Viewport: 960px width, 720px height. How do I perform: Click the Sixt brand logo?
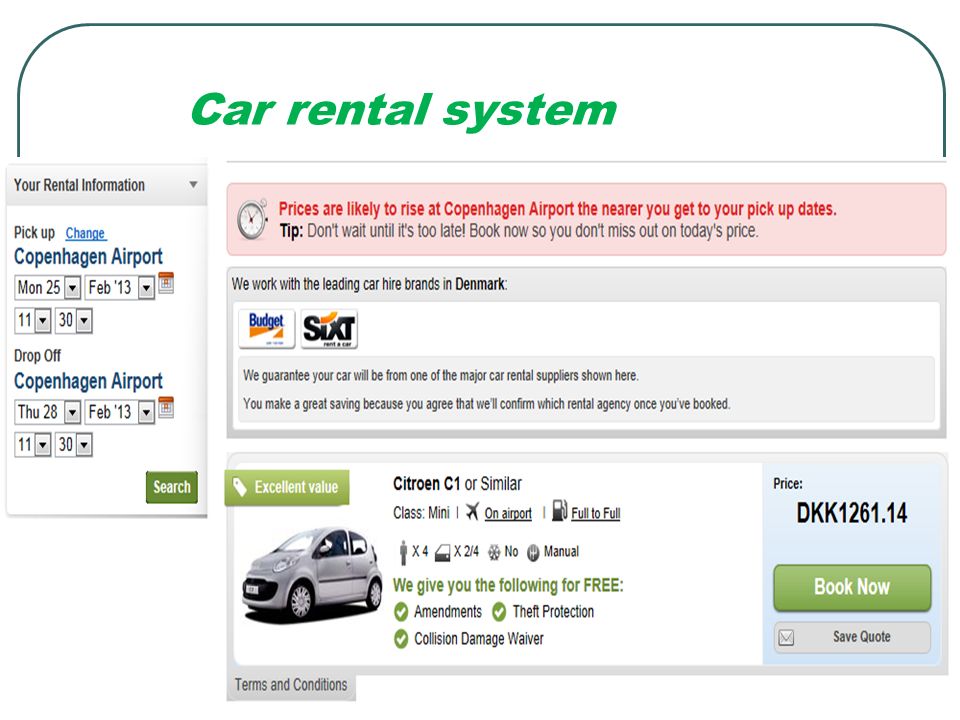coord(329,329)
